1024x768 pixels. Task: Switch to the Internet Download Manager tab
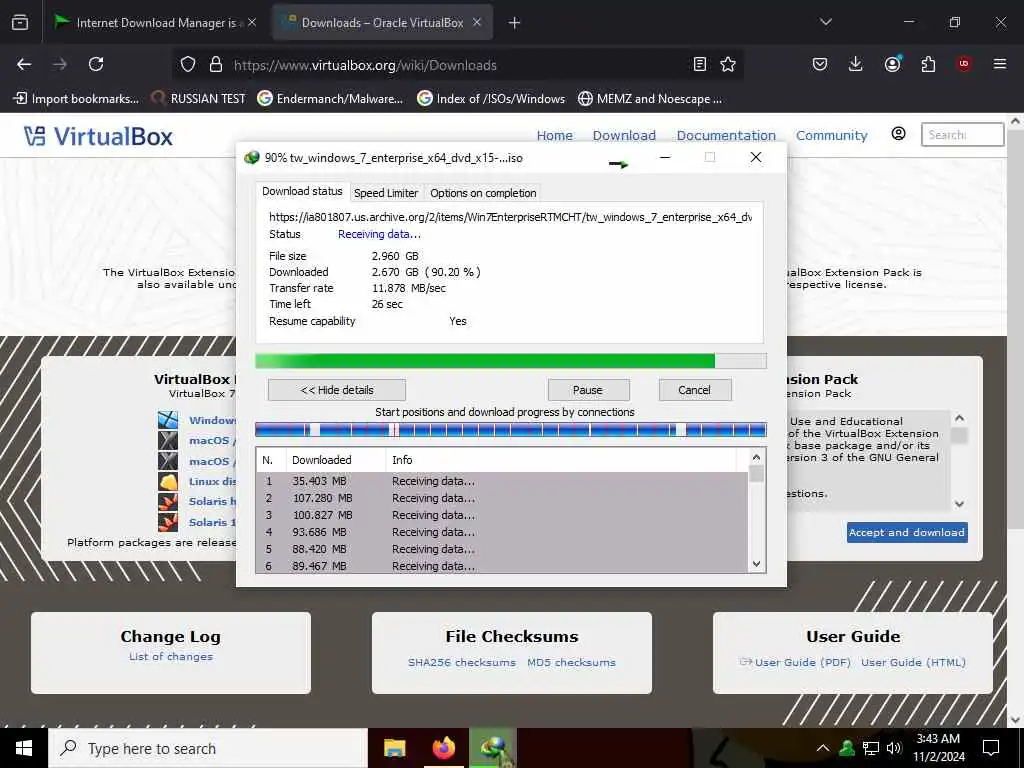(x=155, y=23)
